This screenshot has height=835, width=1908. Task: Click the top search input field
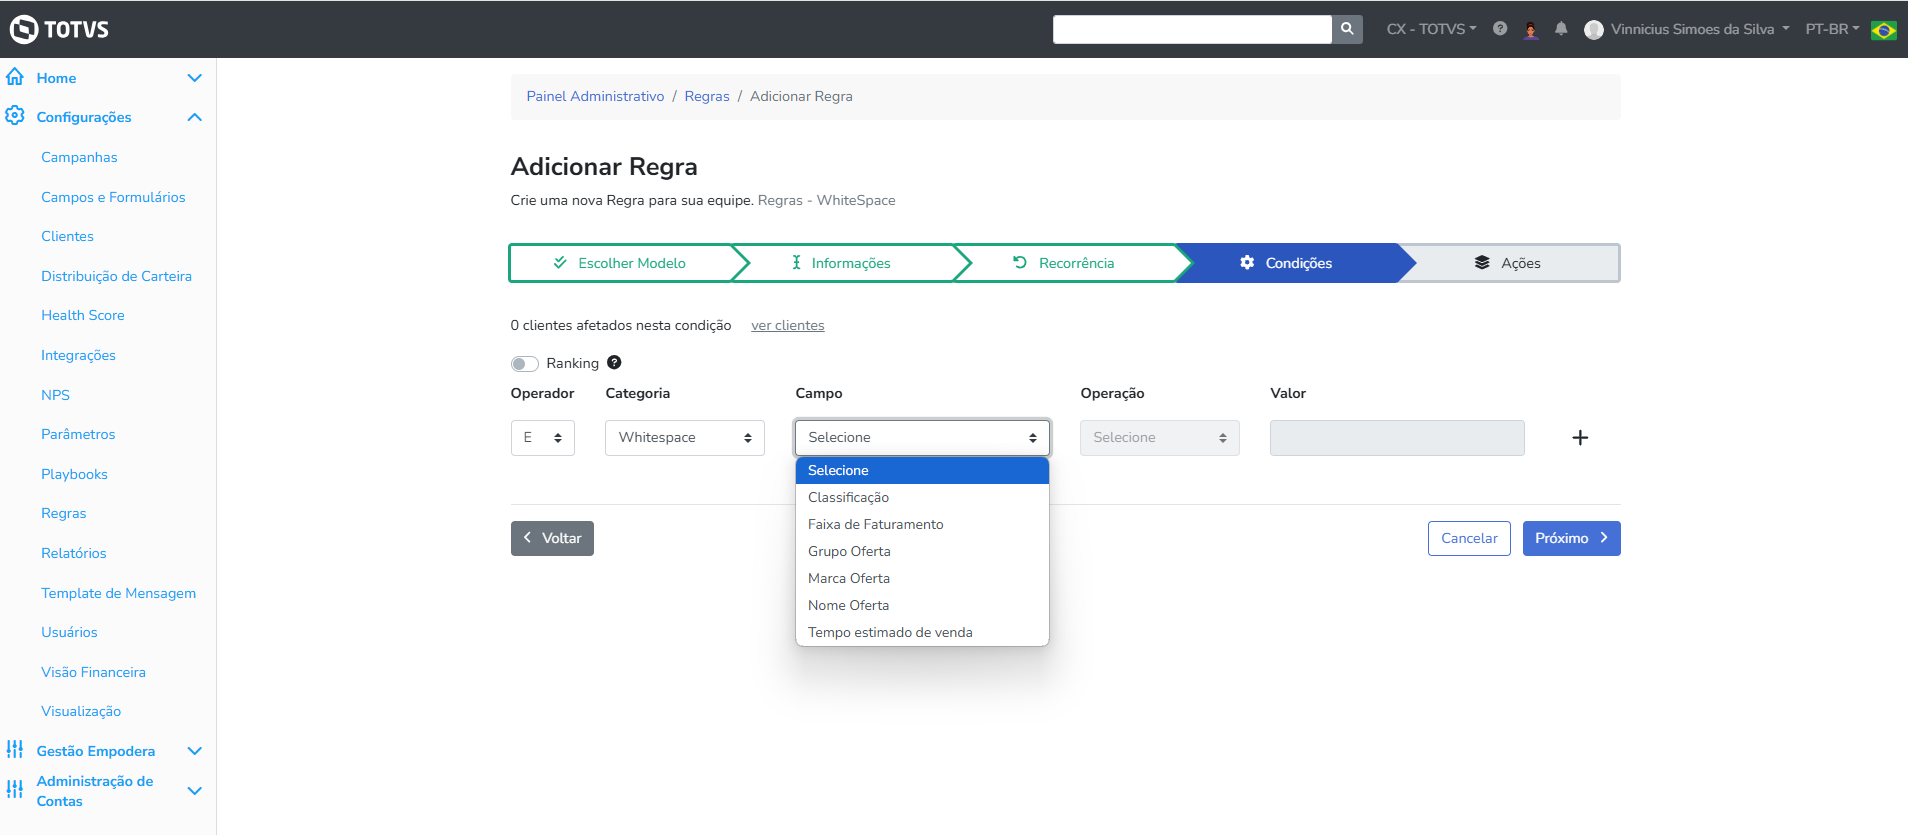coord(1192,29)
